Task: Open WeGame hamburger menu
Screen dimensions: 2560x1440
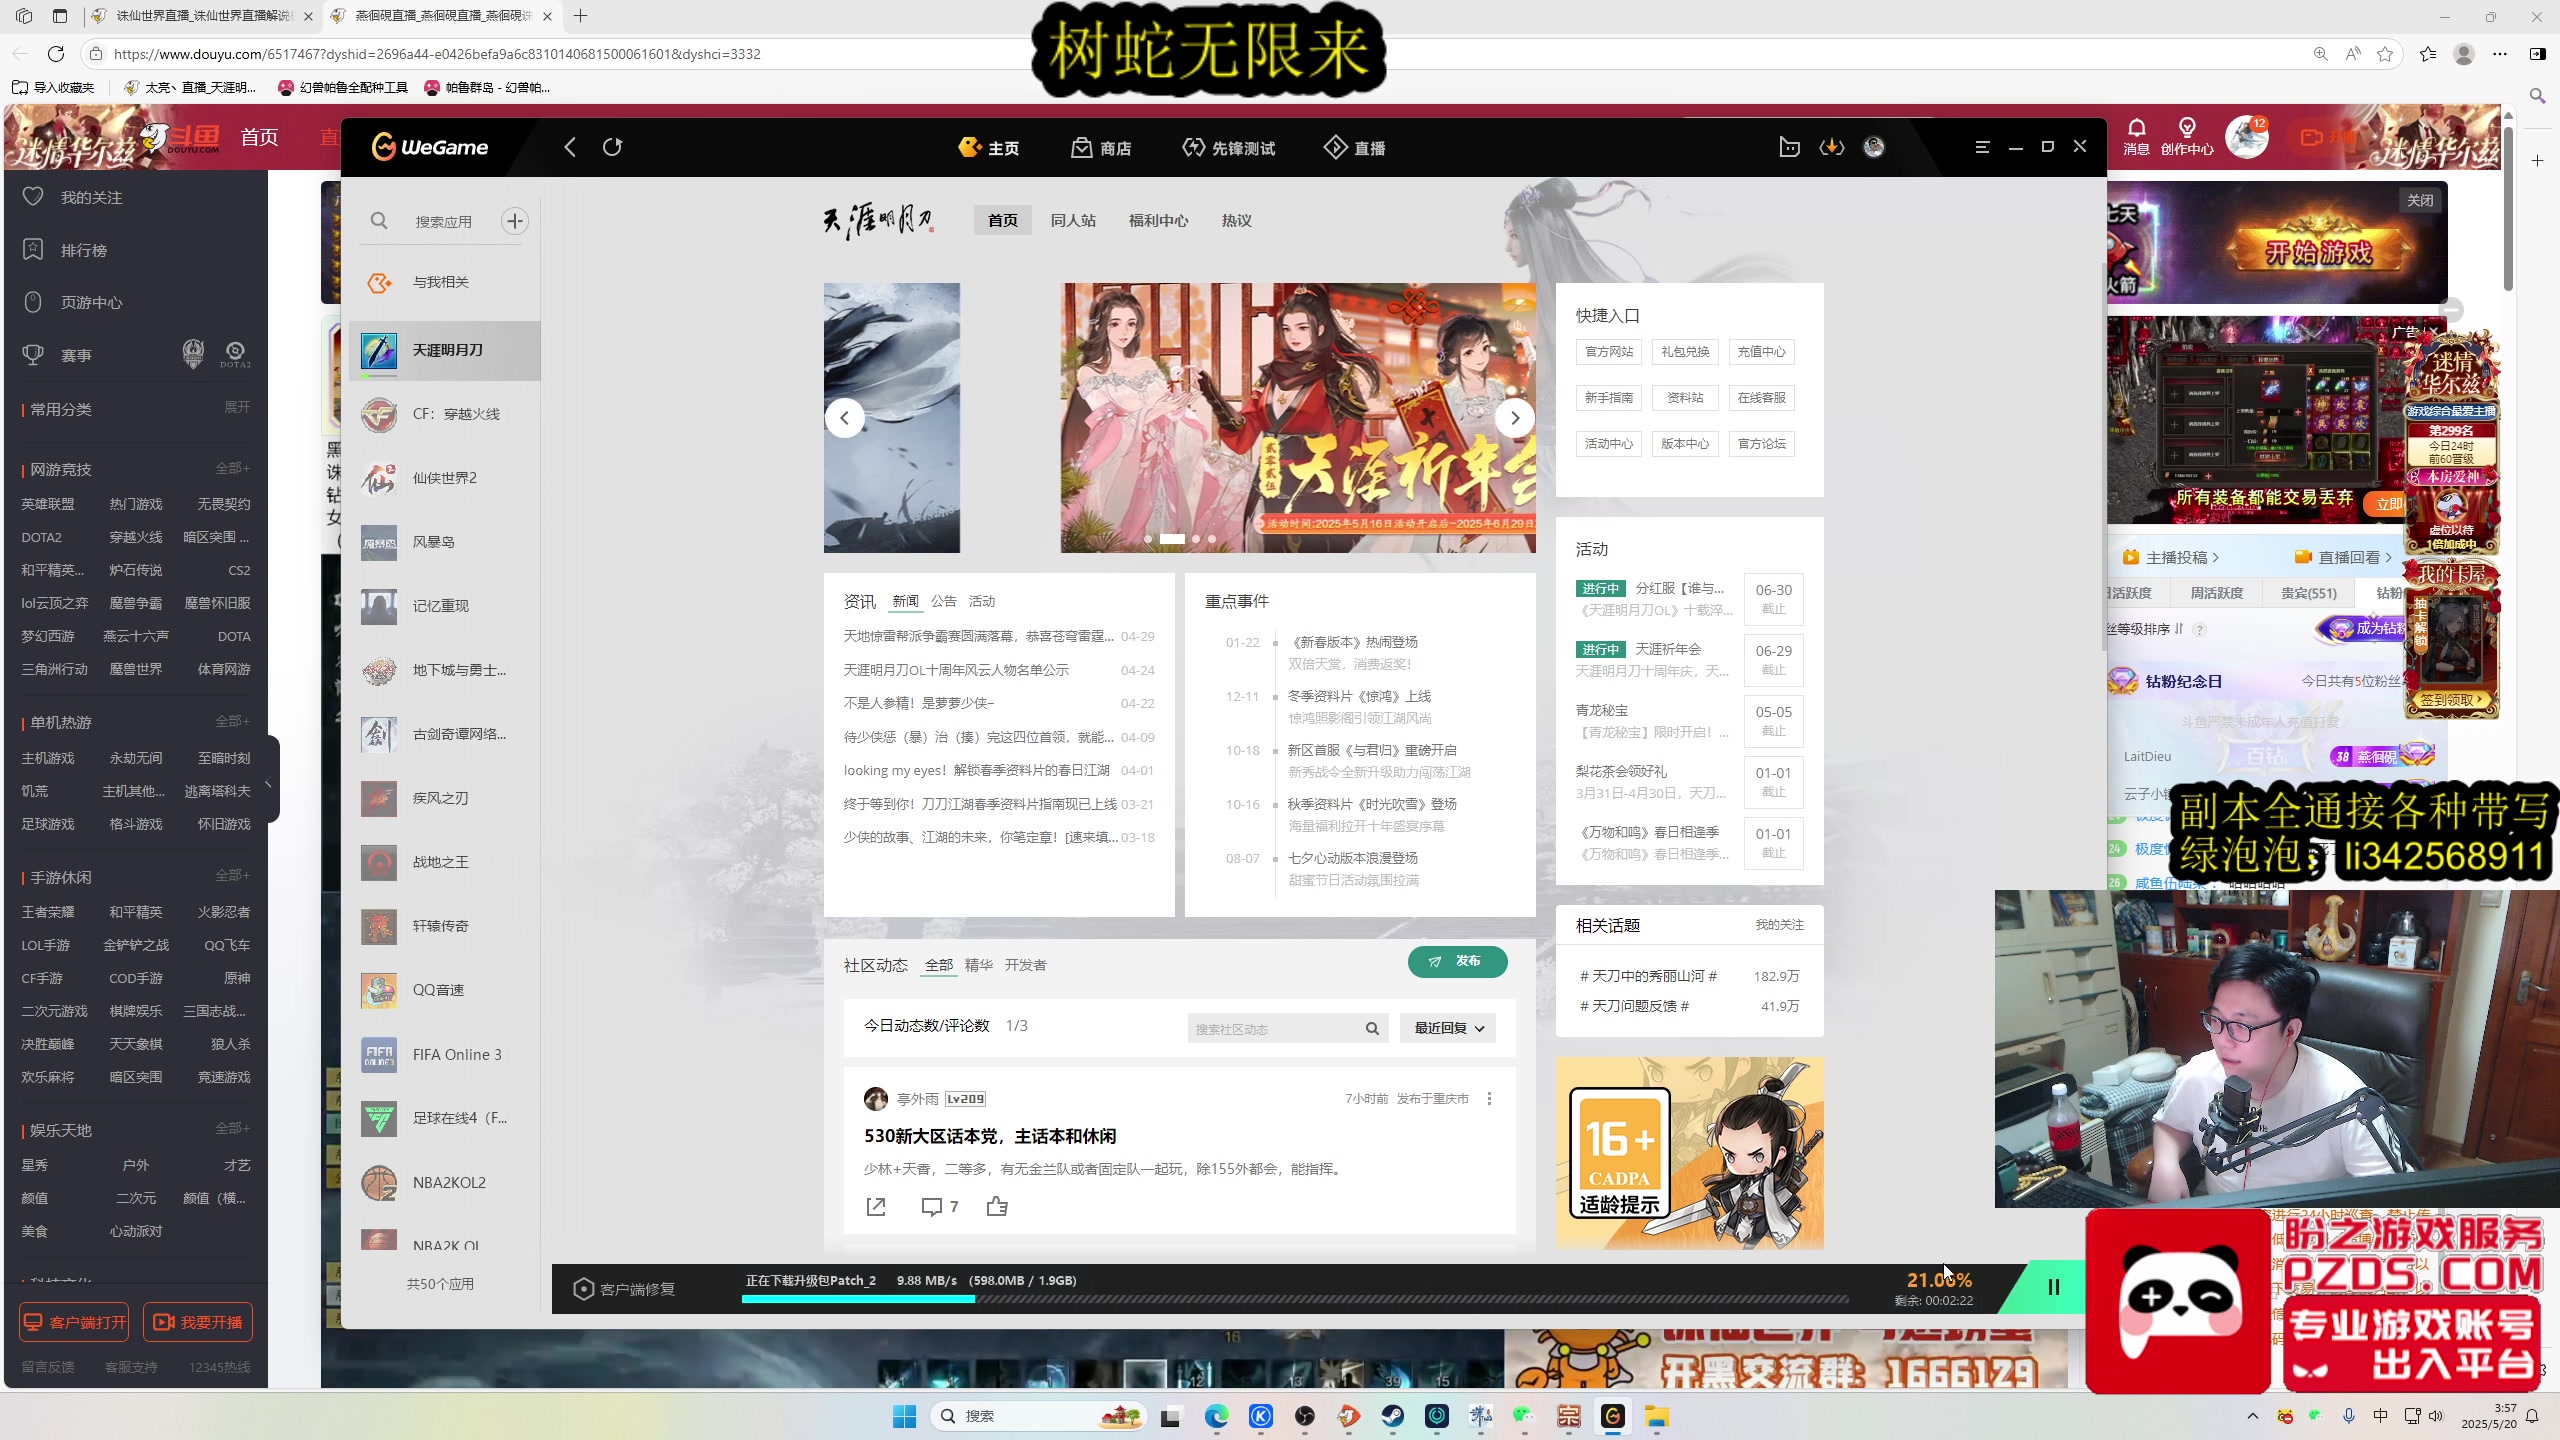Action: (1982, 147)
